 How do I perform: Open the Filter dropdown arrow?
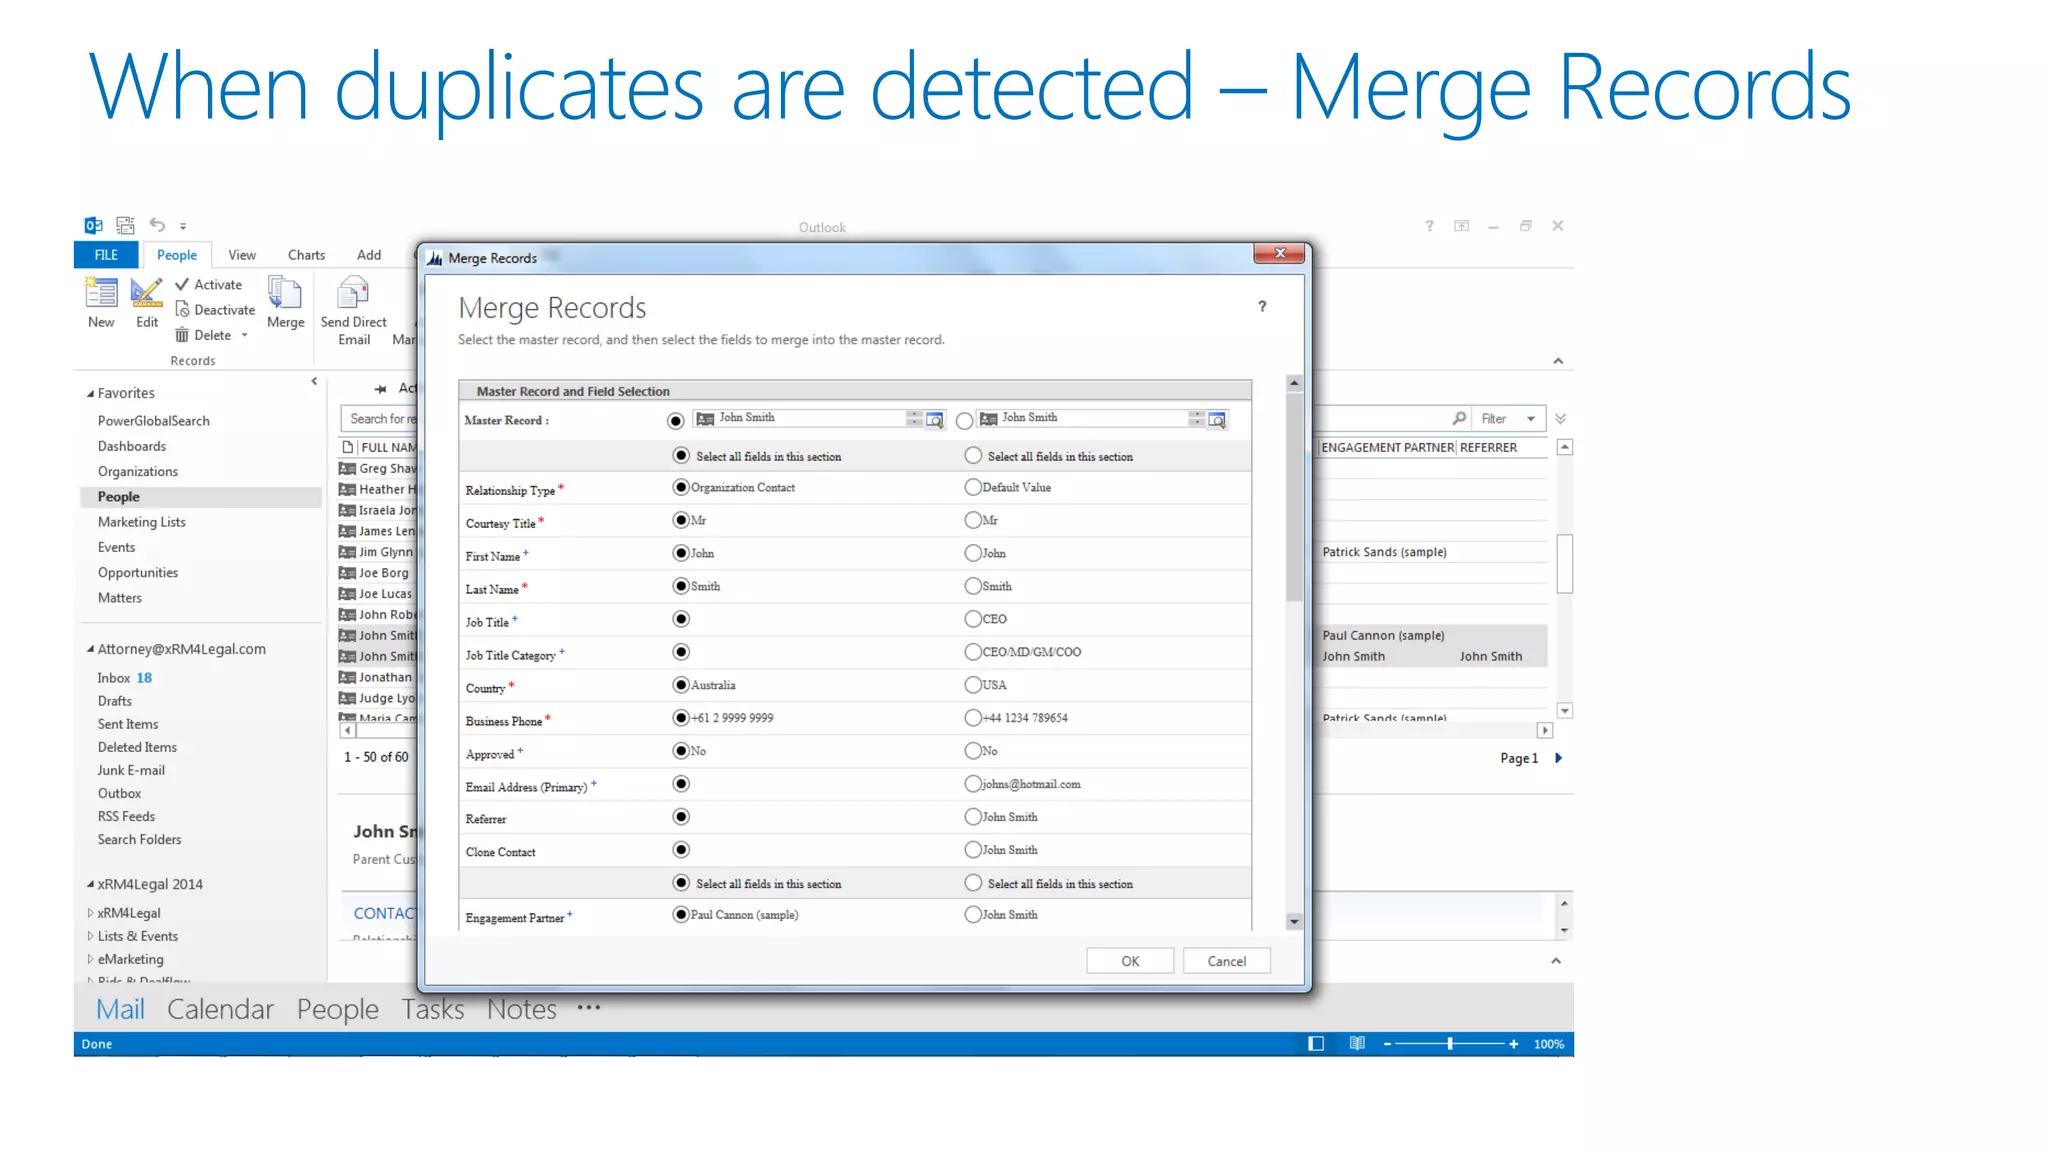tap(1531, 419)
